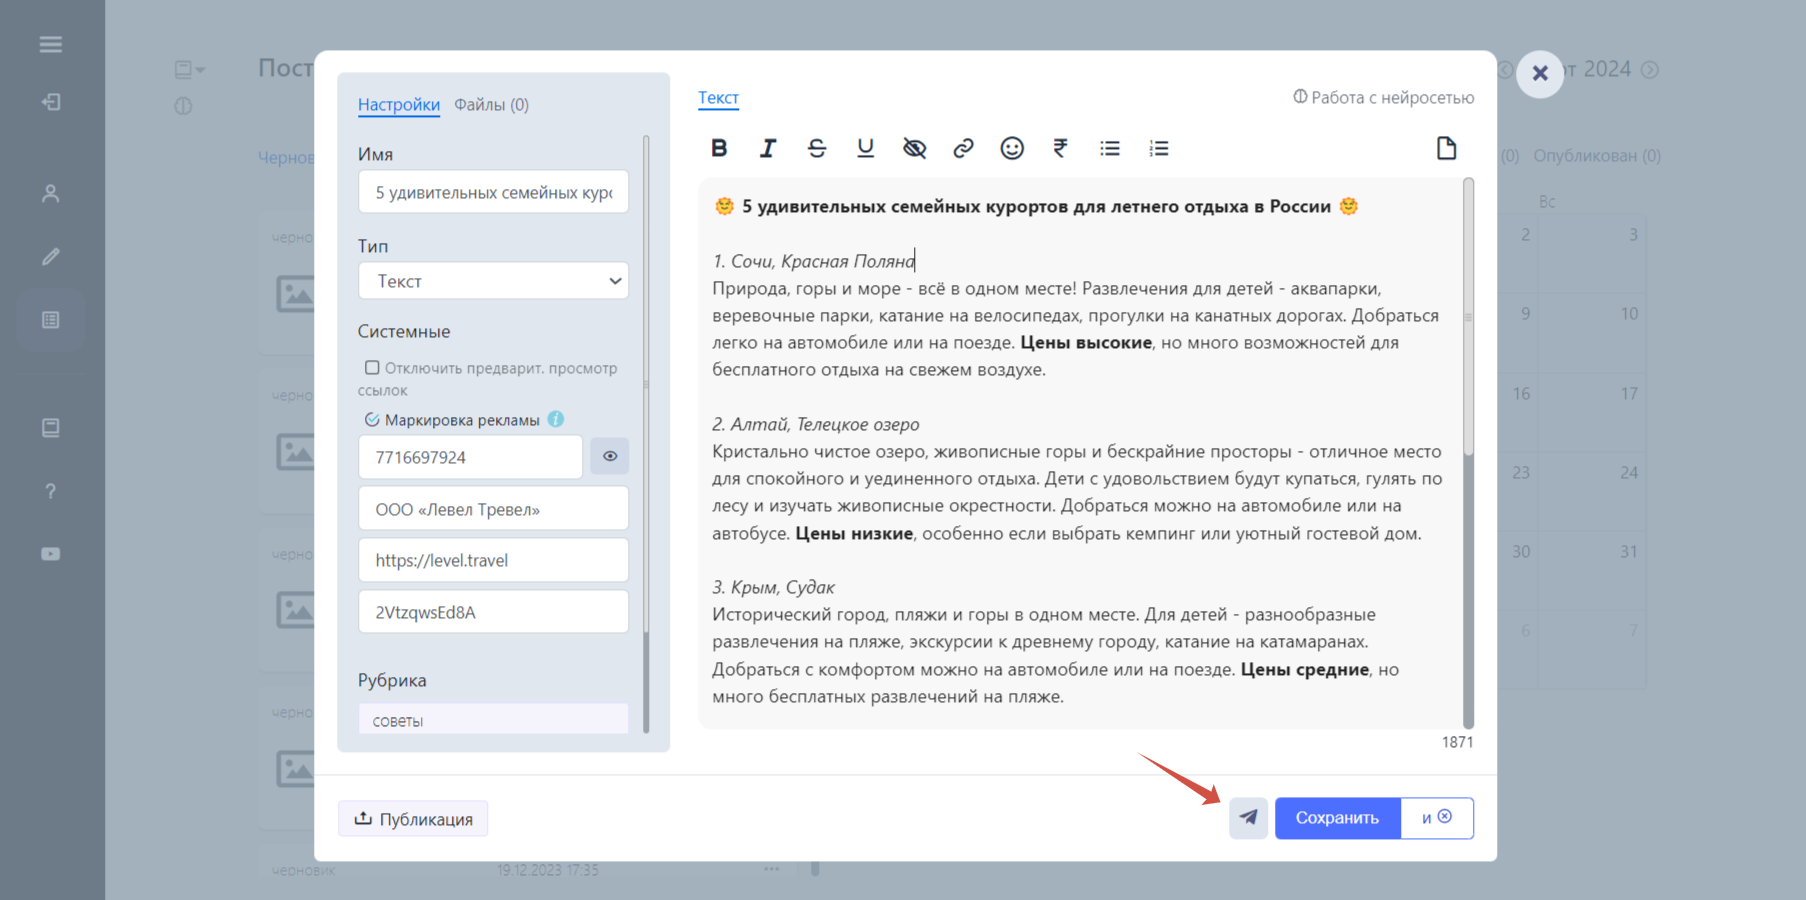Click the pencil edit icon in sidebar
1806x900 pixels.
tap(51, 257)
